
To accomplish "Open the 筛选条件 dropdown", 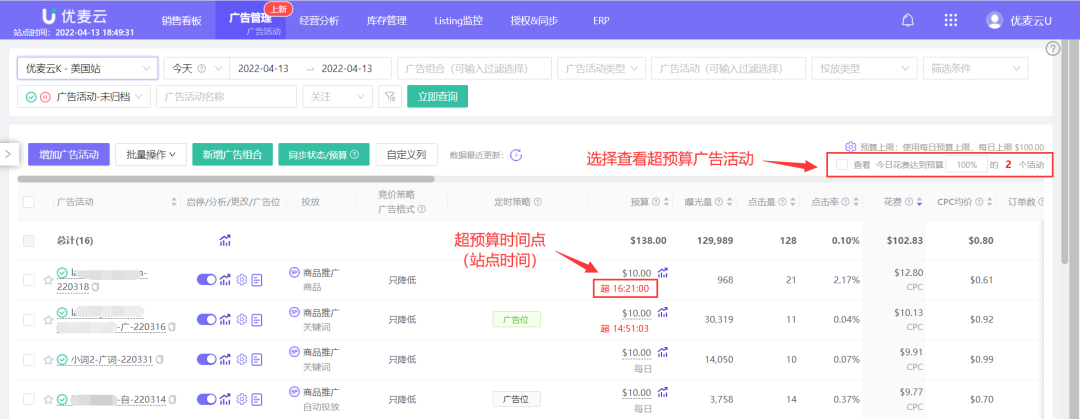I will click(975, 68).
